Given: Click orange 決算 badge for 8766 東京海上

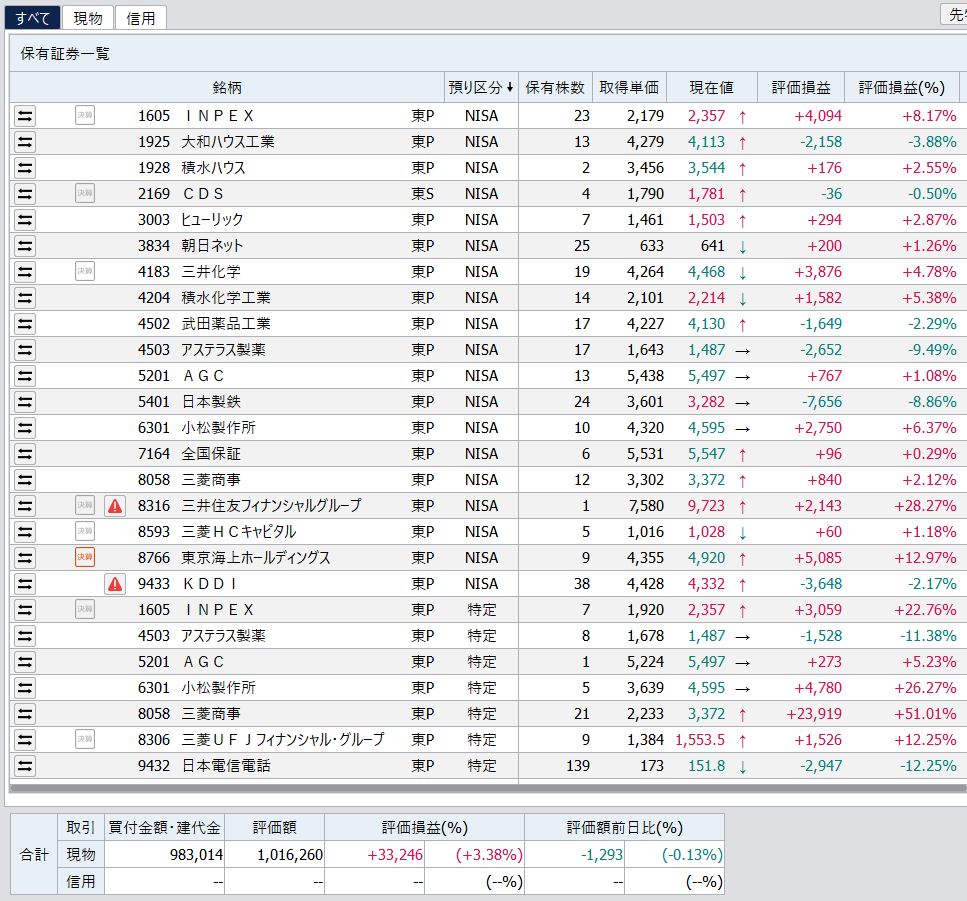Looking at the screenshot, I should pos(84,557).
